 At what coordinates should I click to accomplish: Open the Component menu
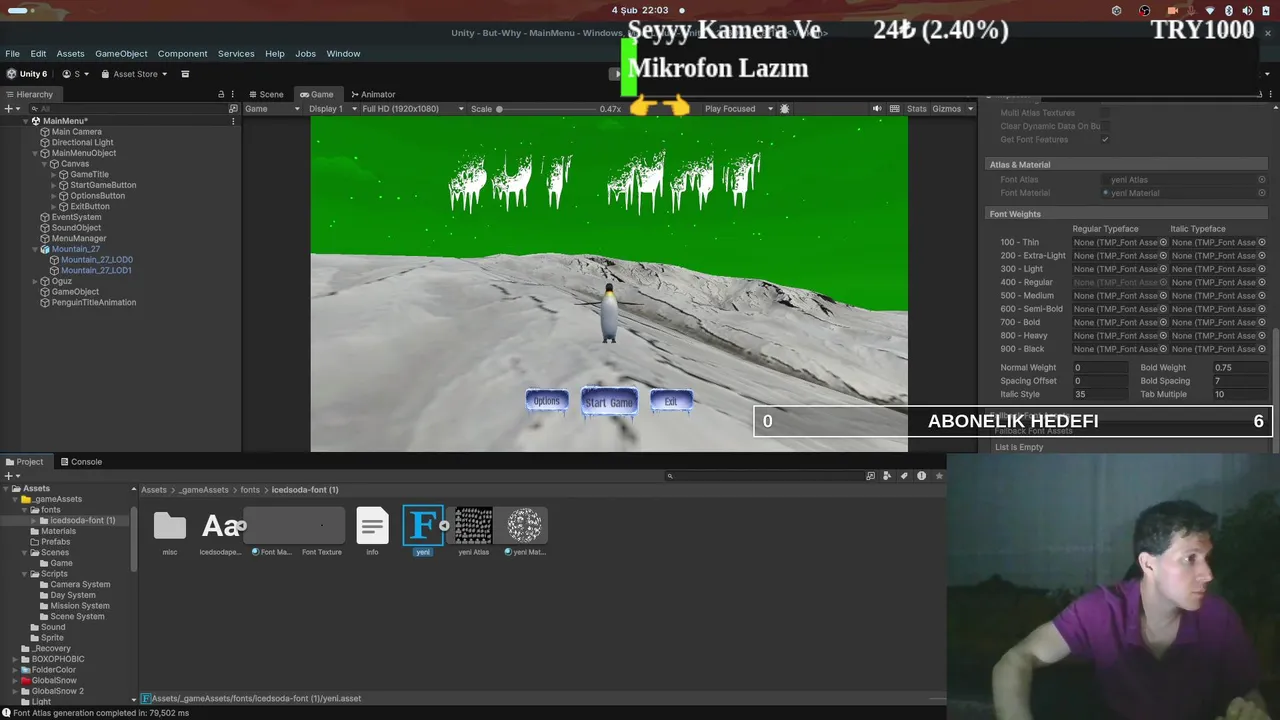(x=182, y=54)
